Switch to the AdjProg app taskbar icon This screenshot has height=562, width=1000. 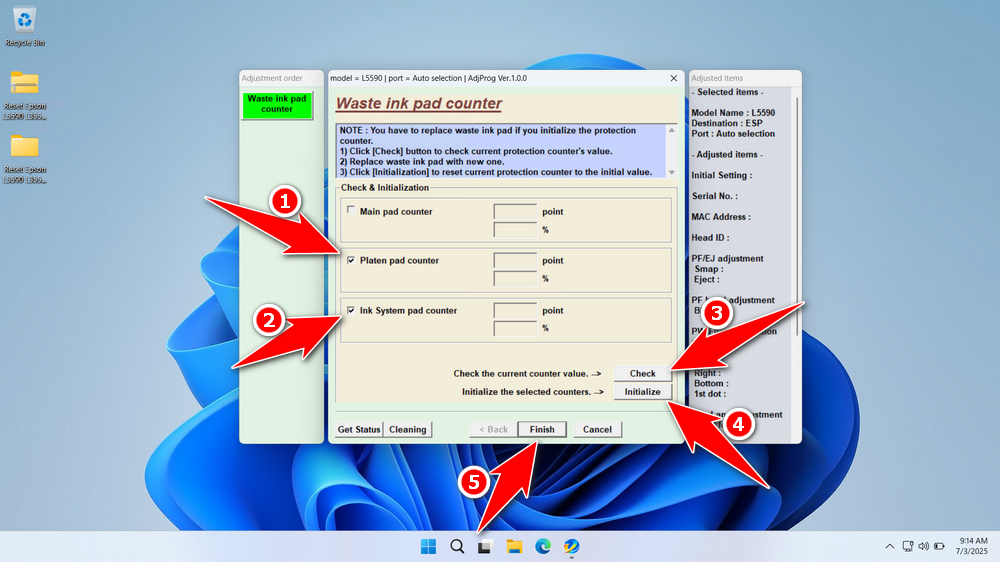coord(571,547)
